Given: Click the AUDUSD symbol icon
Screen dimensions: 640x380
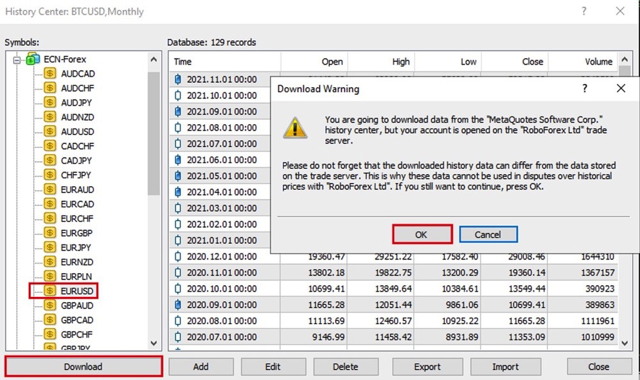Looking at the screenshot, I should coord(50,131).
